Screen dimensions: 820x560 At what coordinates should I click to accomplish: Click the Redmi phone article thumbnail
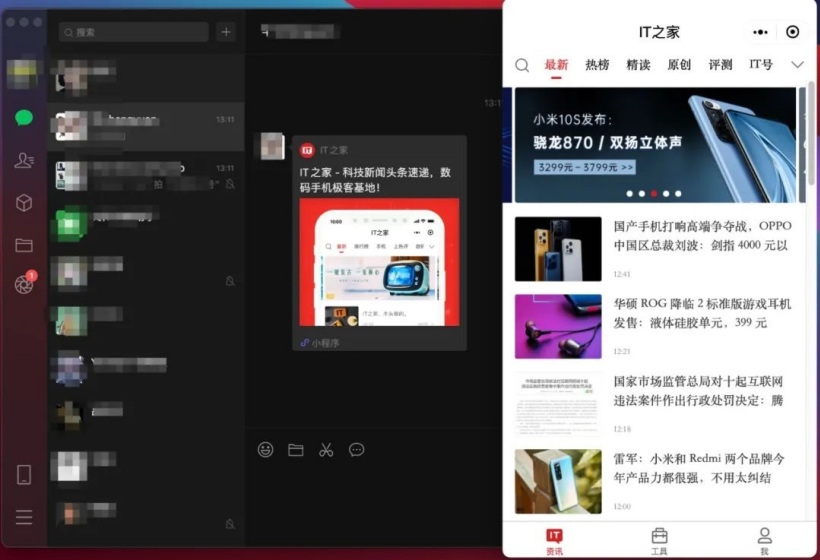[558, 481]
